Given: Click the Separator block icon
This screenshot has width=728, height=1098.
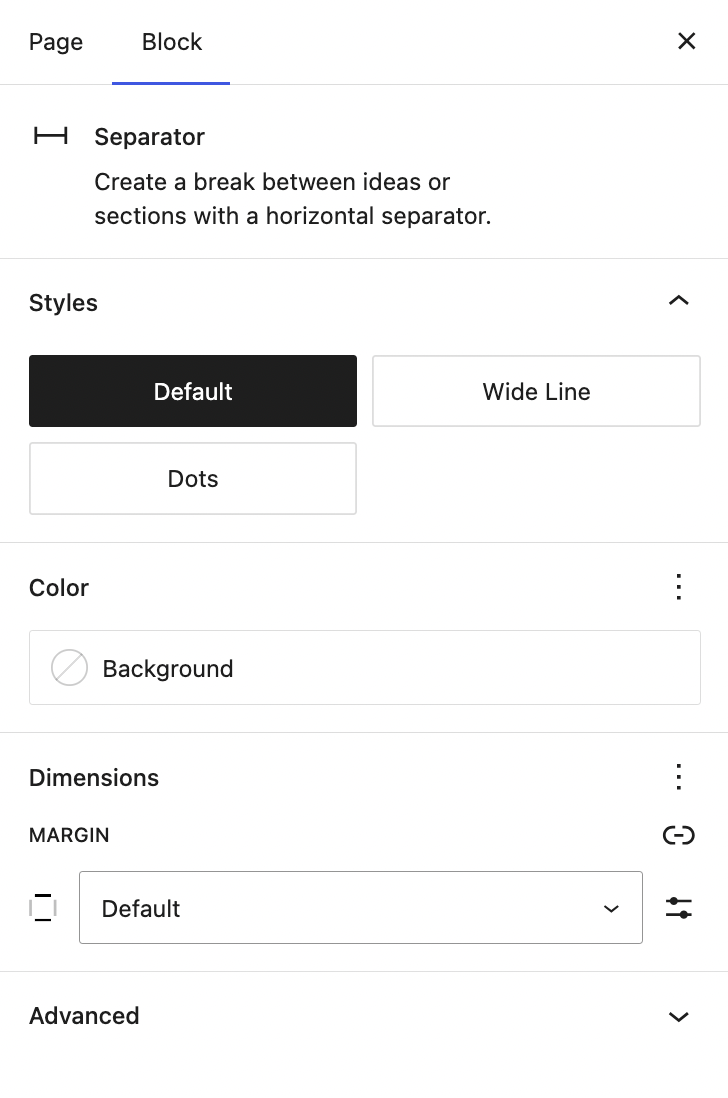Looking at the screenshot, I should 51,137.
